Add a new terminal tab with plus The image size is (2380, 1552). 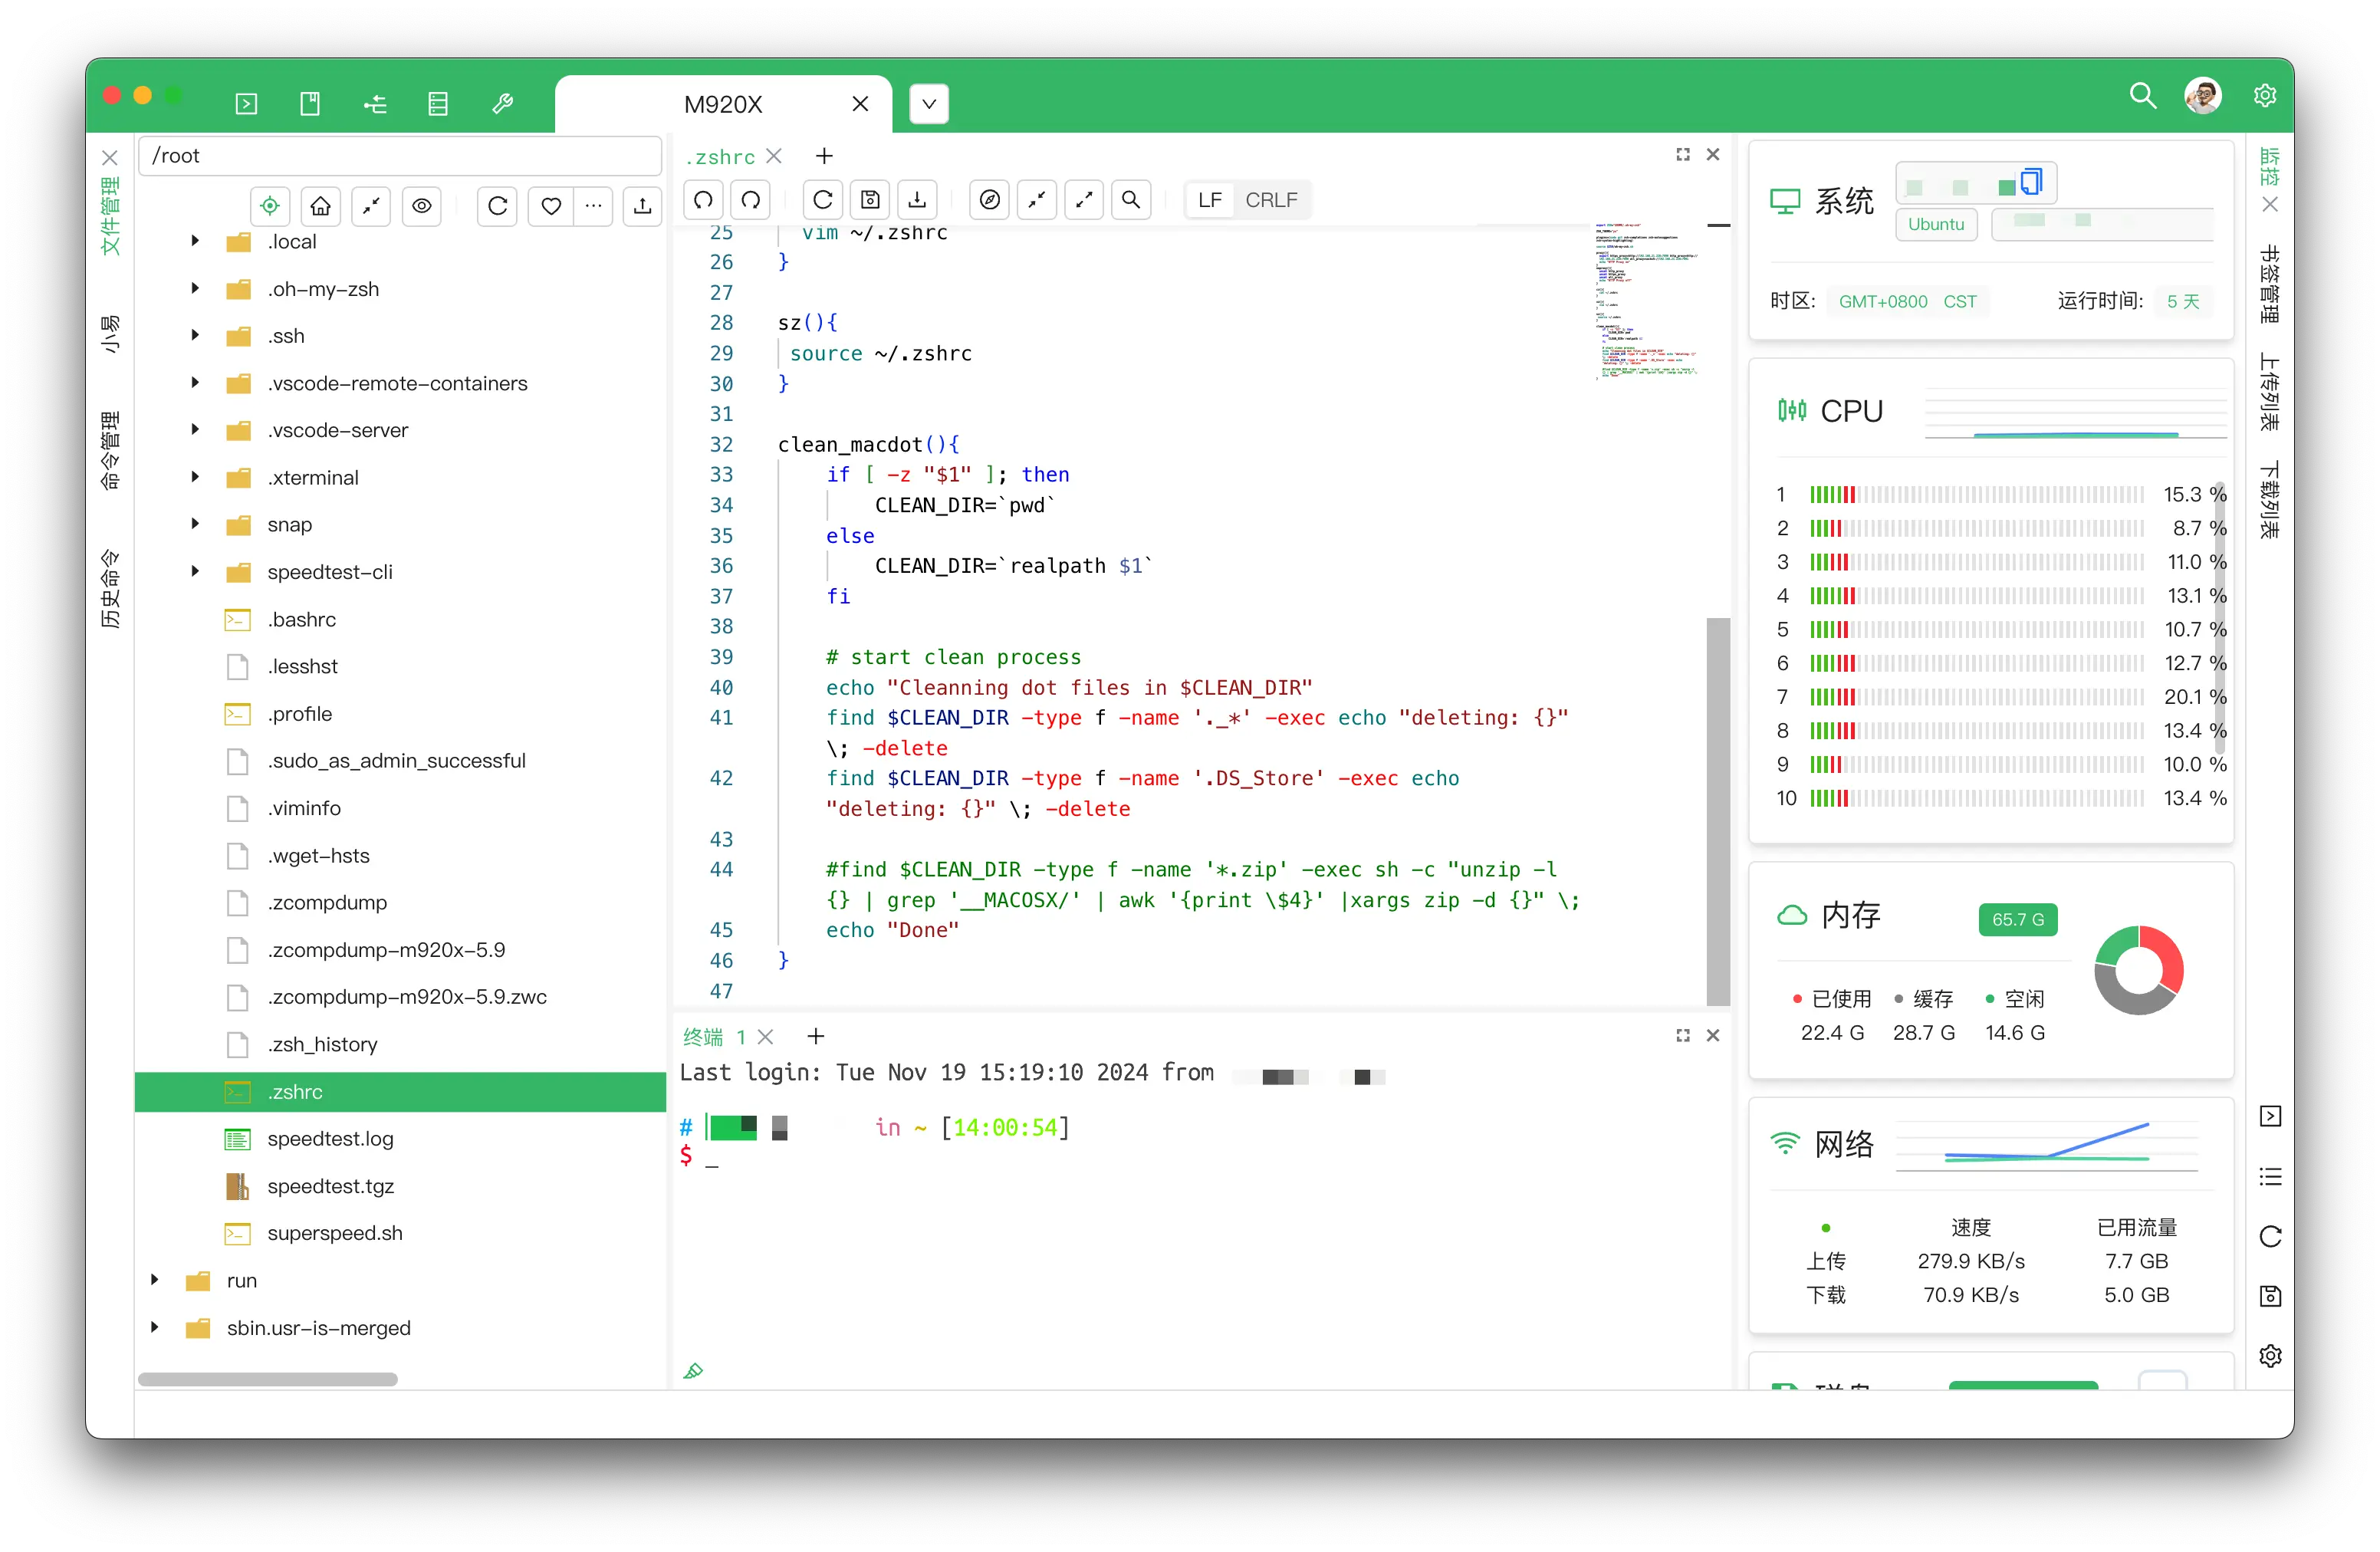[x=816, y=1037]
